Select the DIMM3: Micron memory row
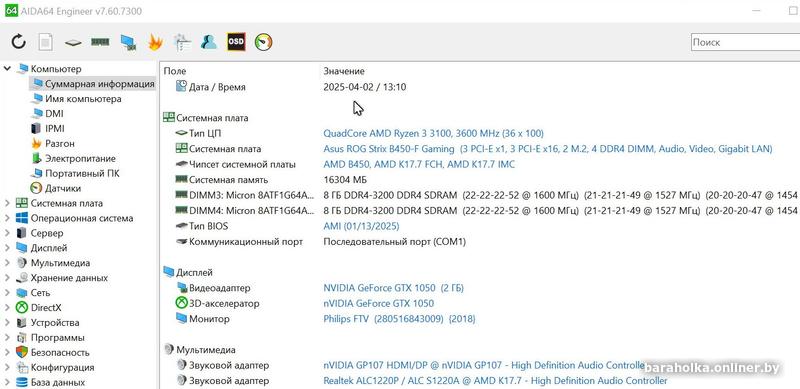Screen dimensions: 800x389 [480, 195]
